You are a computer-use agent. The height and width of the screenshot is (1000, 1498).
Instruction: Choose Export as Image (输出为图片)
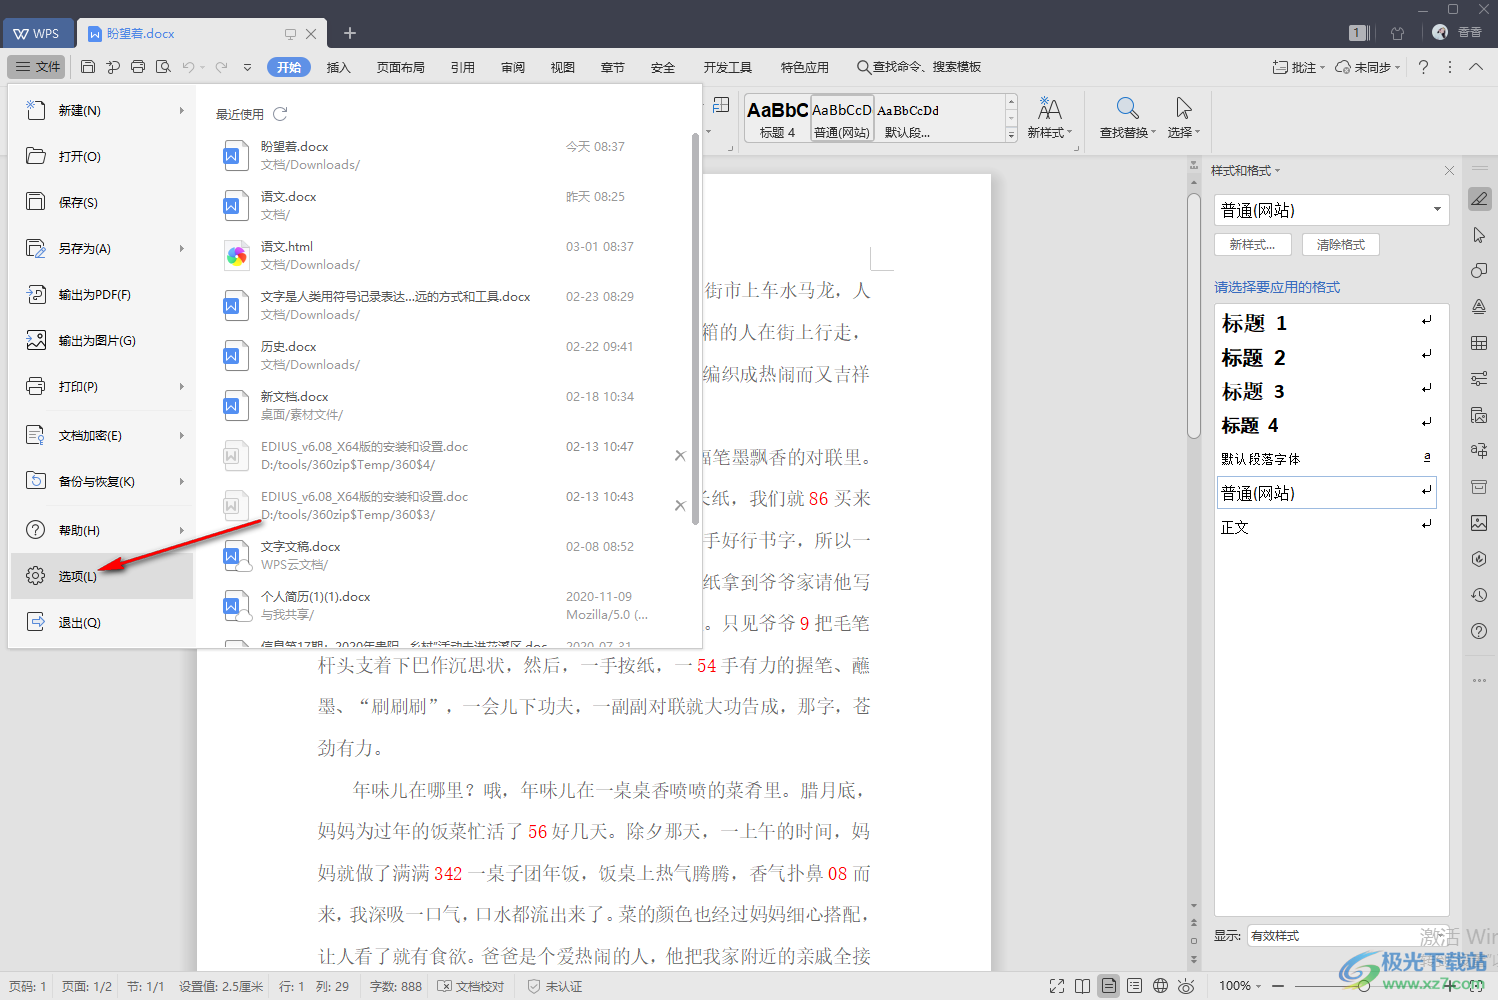pyautogui.click(x=102, y=340)
